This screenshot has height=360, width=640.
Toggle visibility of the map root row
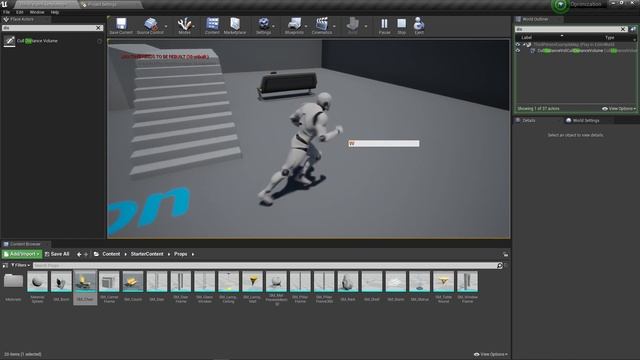point(518,44)
